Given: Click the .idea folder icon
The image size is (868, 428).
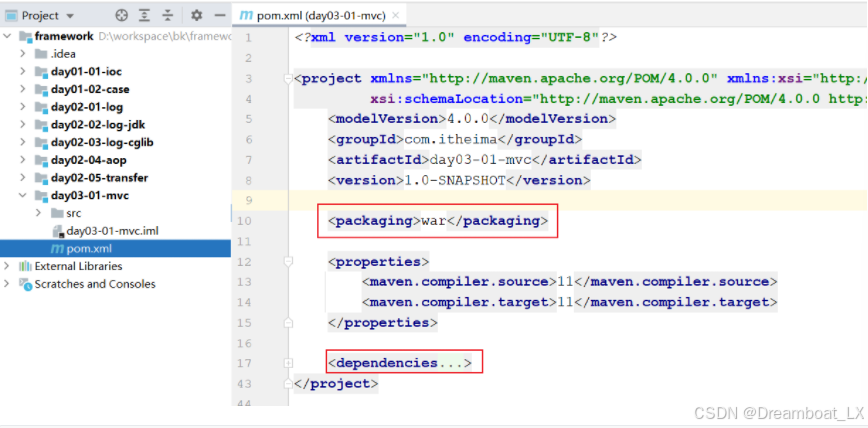Looking at the screenshot, I should pyautogui.click(x=41, y=54).
